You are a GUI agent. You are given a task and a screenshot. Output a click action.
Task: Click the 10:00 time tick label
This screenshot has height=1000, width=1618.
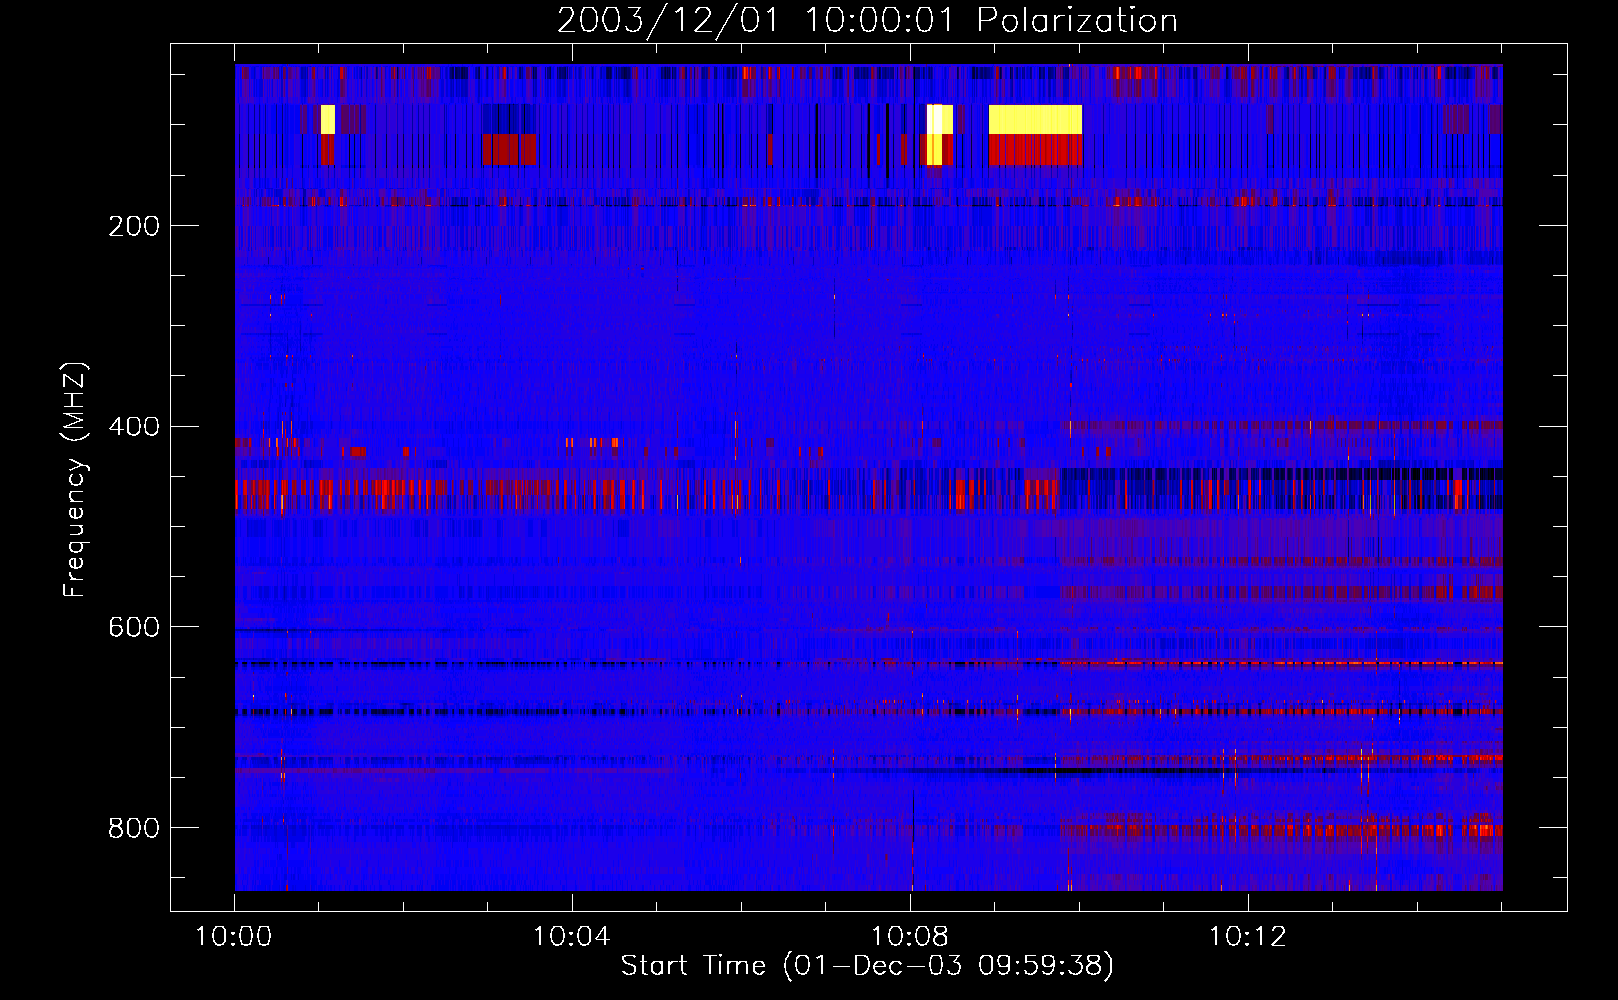point(234,937)
